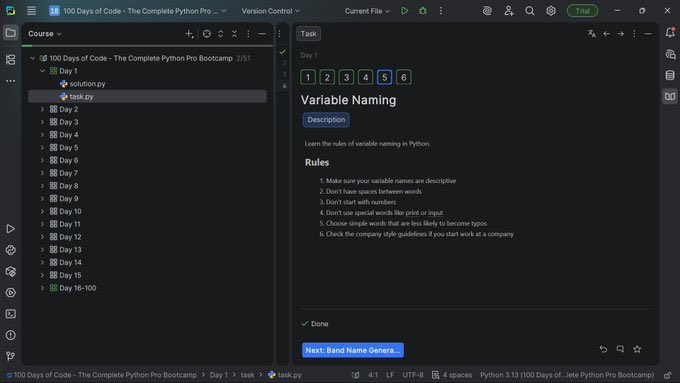Viewport: 680px width, 383px height.
Task: Open Code With Me add-user icon
Action: 509,11
